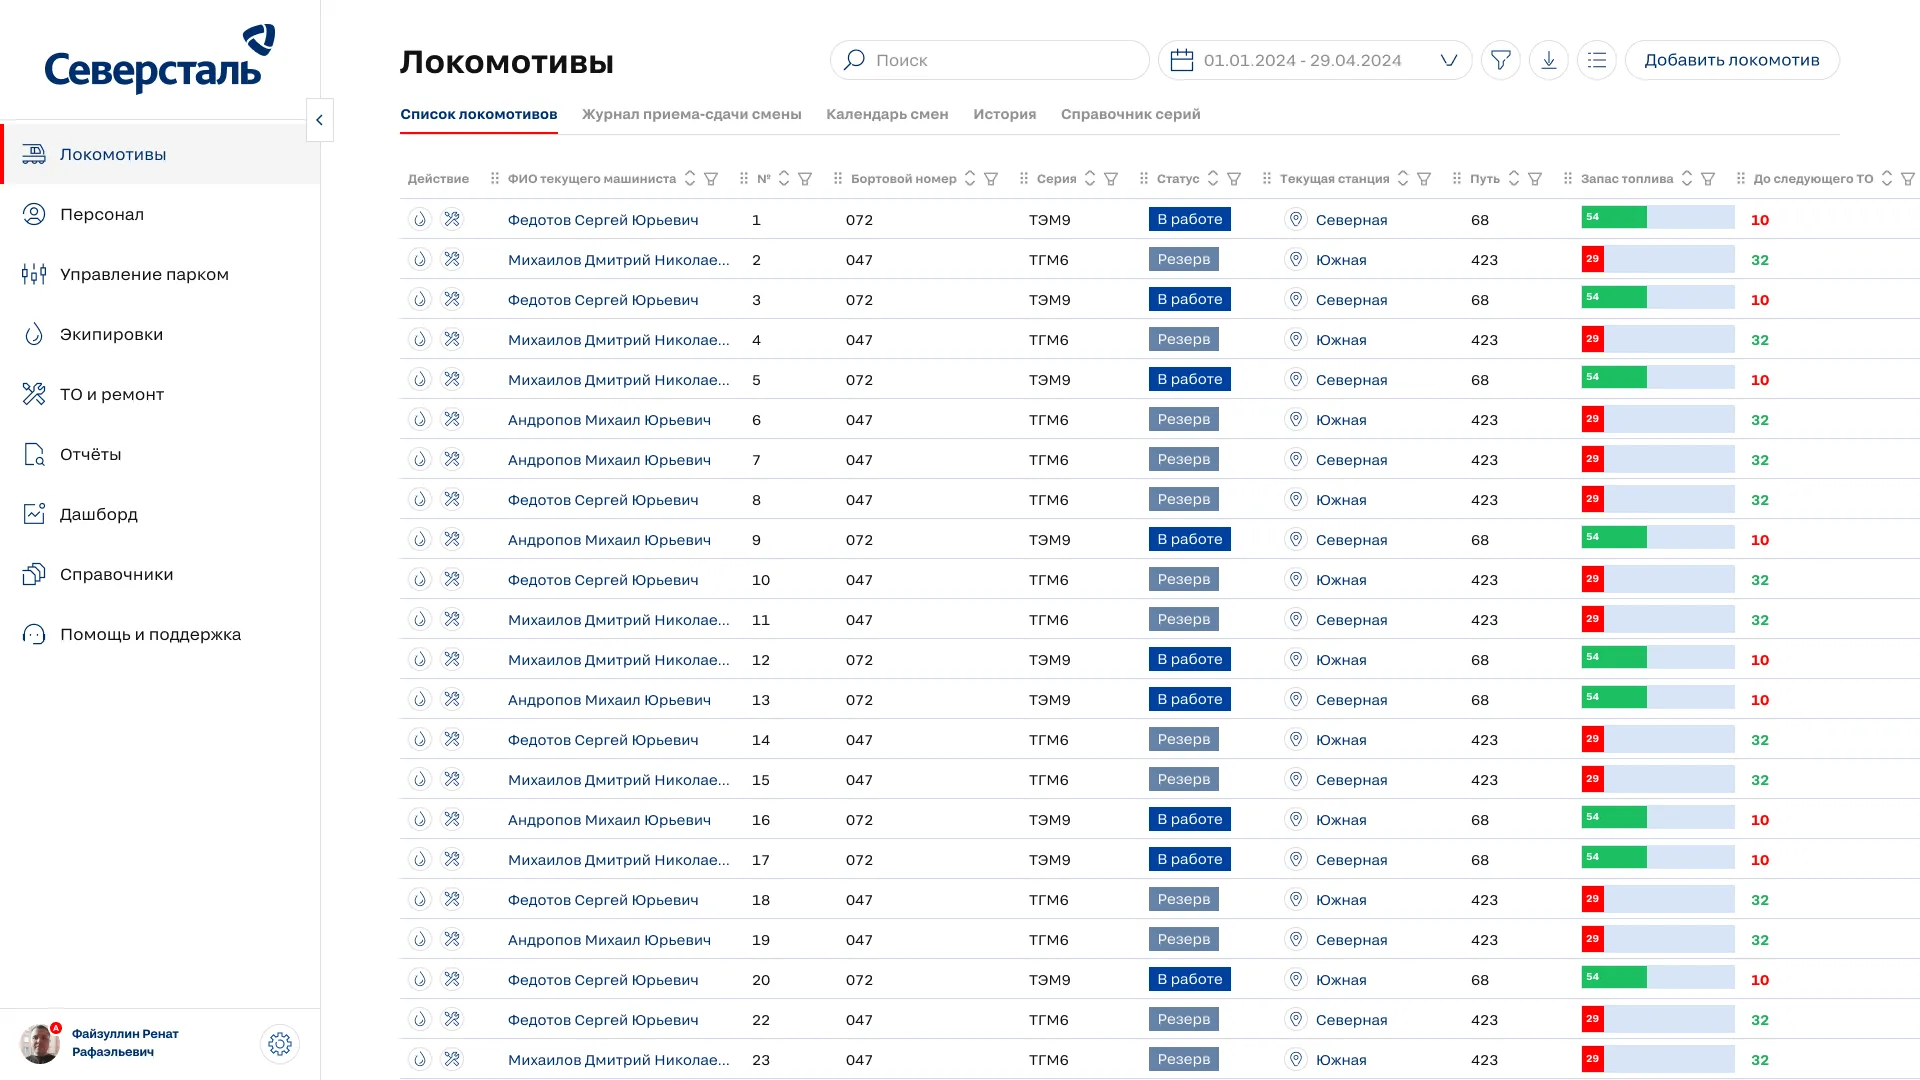Open ТО и ремонт in the sidebar
1920x1080 pixels.
click(160, 394)
